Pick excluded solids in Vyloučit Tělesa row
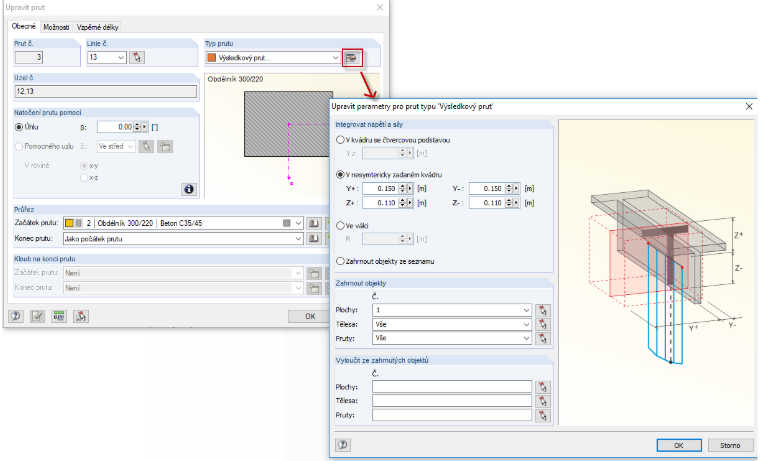760x461 pixels. coord(543,401)
